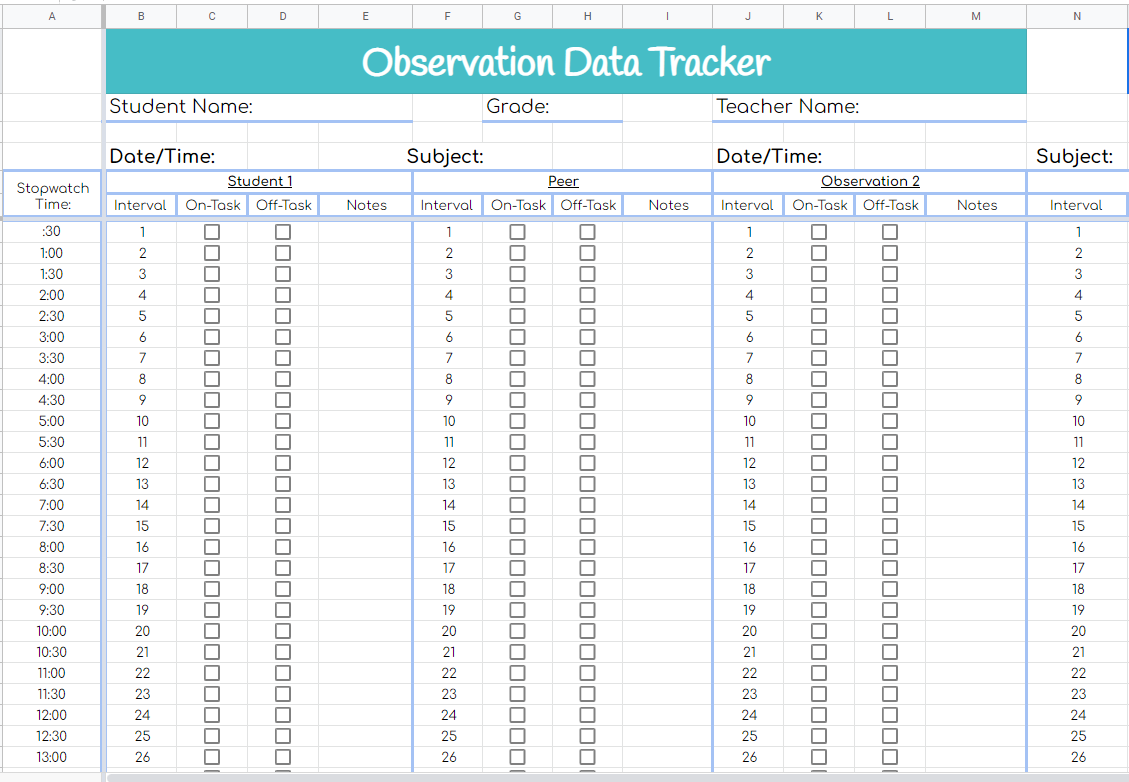Screen dimensions: 1129x782
Task: Select column B header
Action: pyautogui.click(x=141, y=16)
